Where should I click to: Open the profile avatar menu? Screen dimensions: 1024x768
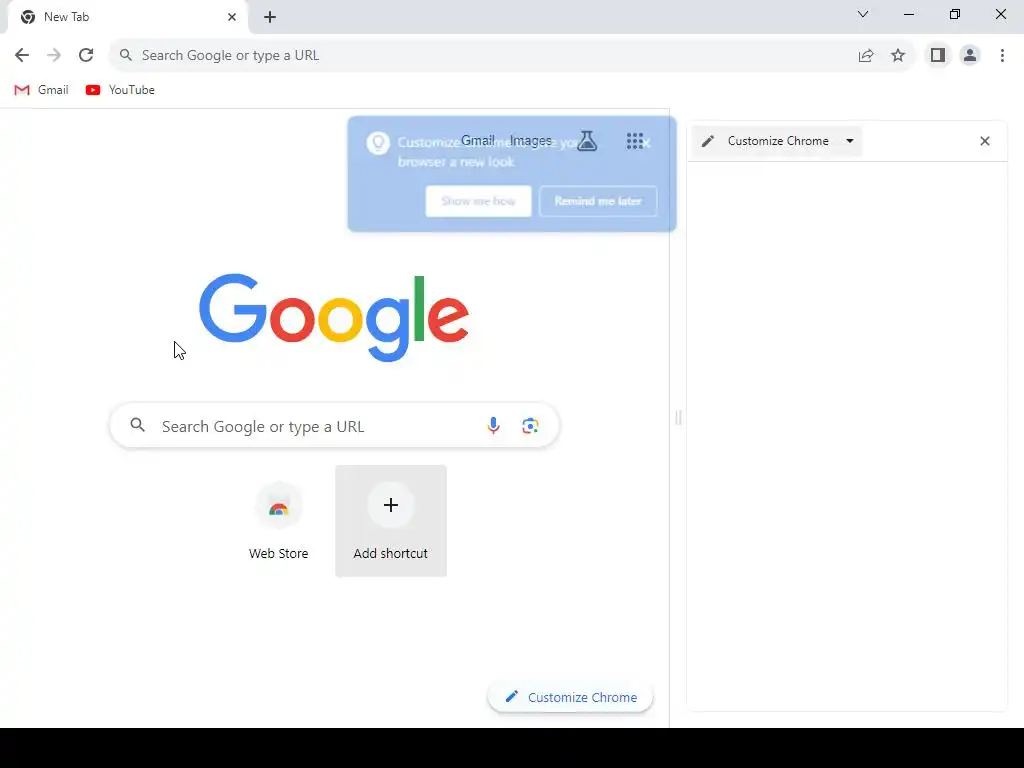pyautogui.click(x=970, y=56)
